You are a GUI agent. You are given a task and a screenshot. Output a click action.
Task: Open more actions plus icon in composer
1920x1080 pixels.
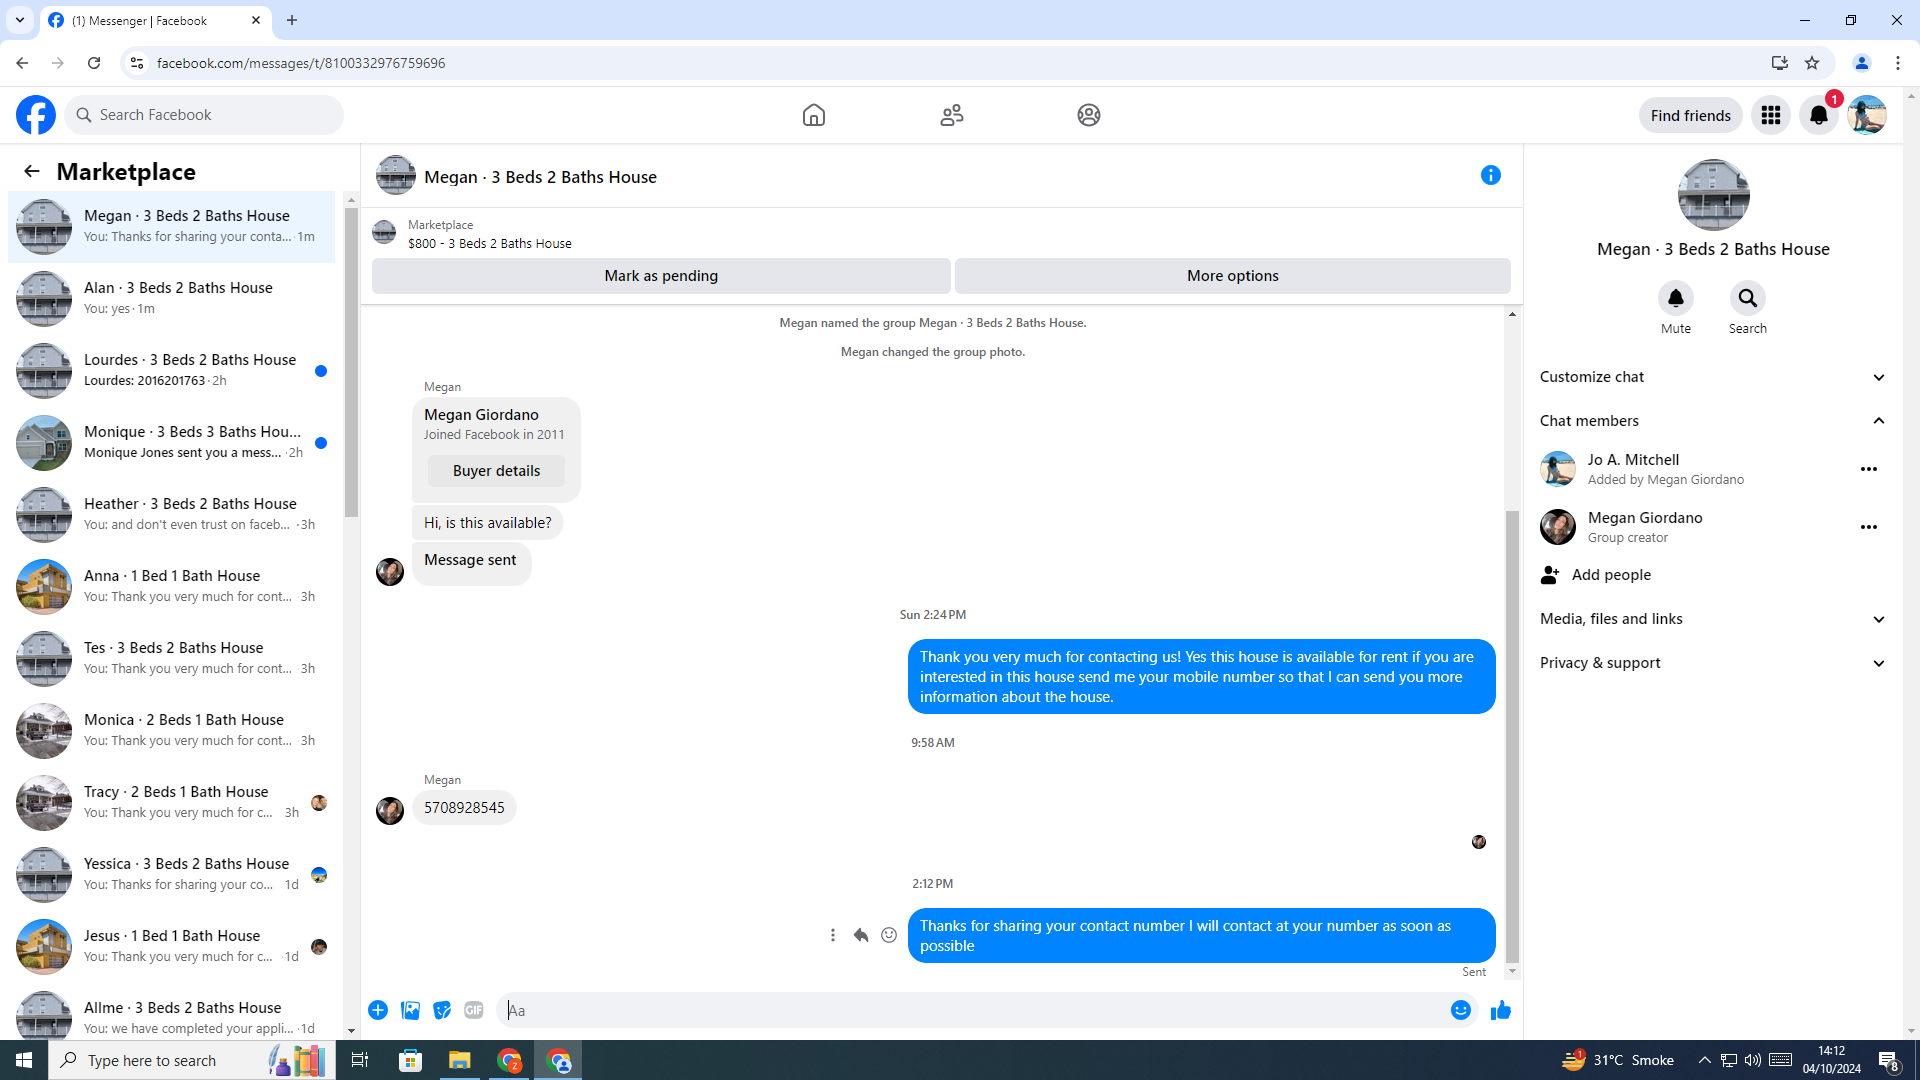[378, 1010]
